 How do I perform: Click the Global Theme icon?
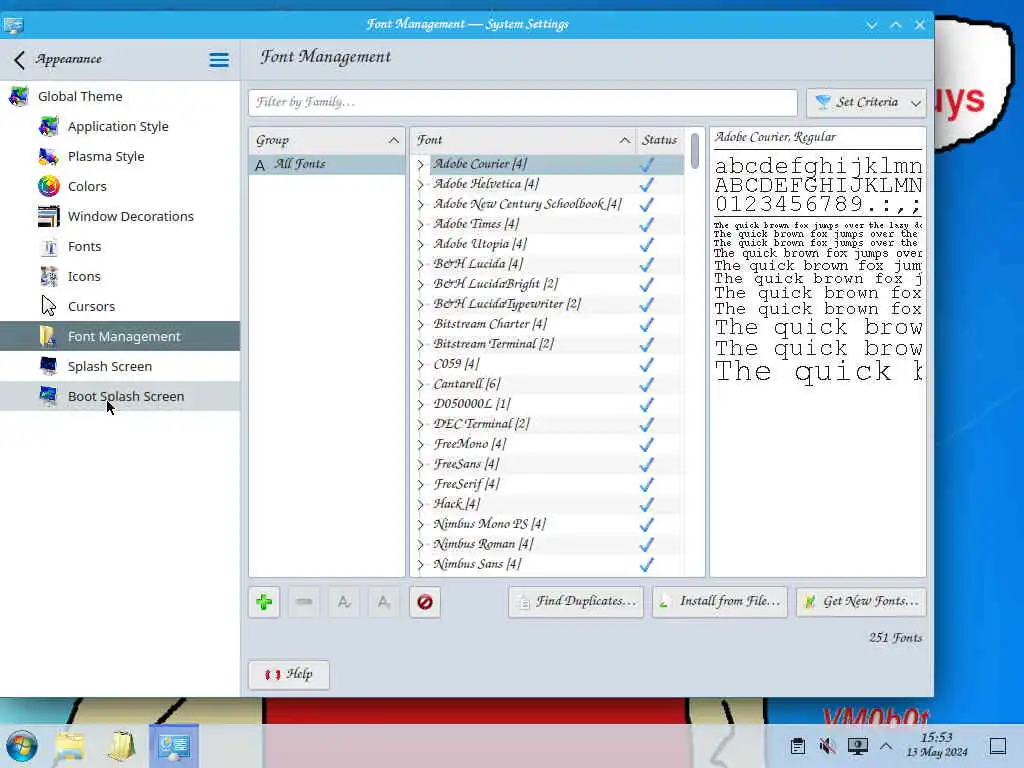[18, 96]
